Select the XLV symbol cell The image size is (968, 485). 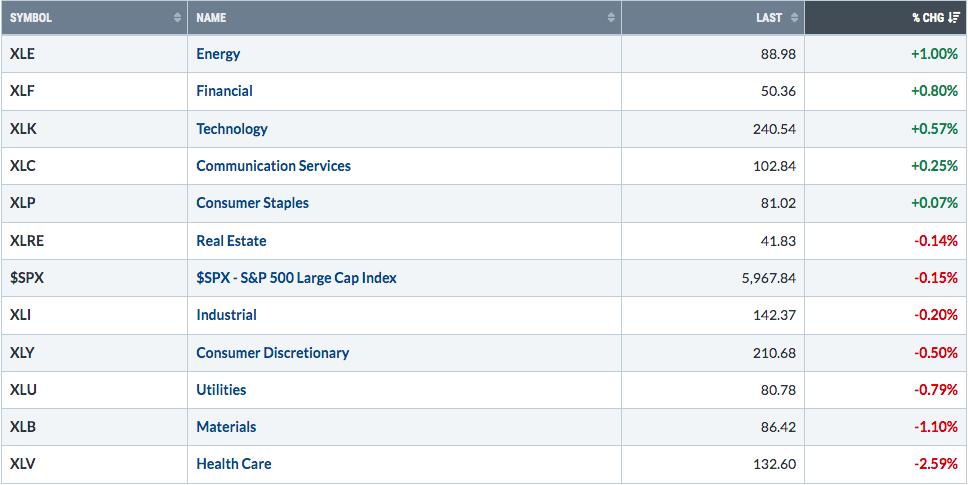click(x=94, y=464)
